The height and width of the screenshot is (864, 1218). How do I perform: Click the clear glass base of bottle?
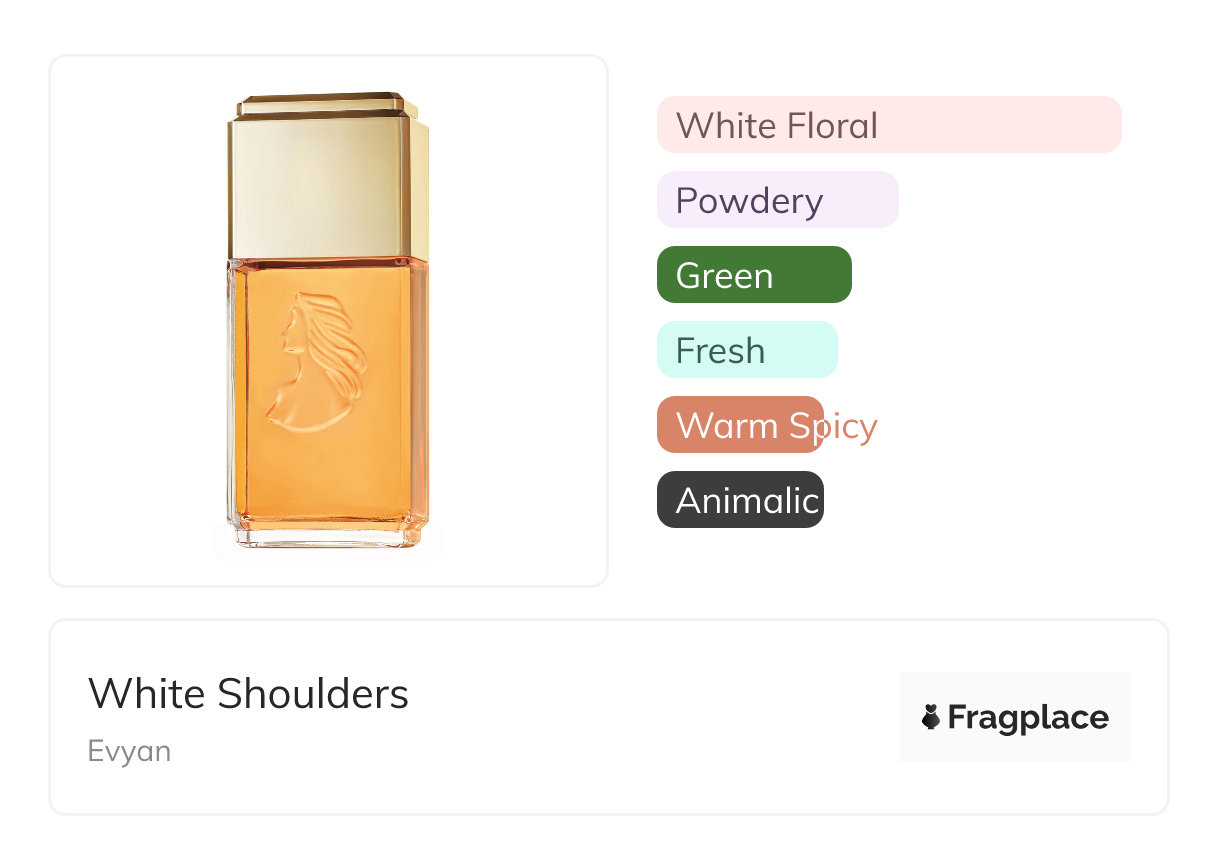328,535
